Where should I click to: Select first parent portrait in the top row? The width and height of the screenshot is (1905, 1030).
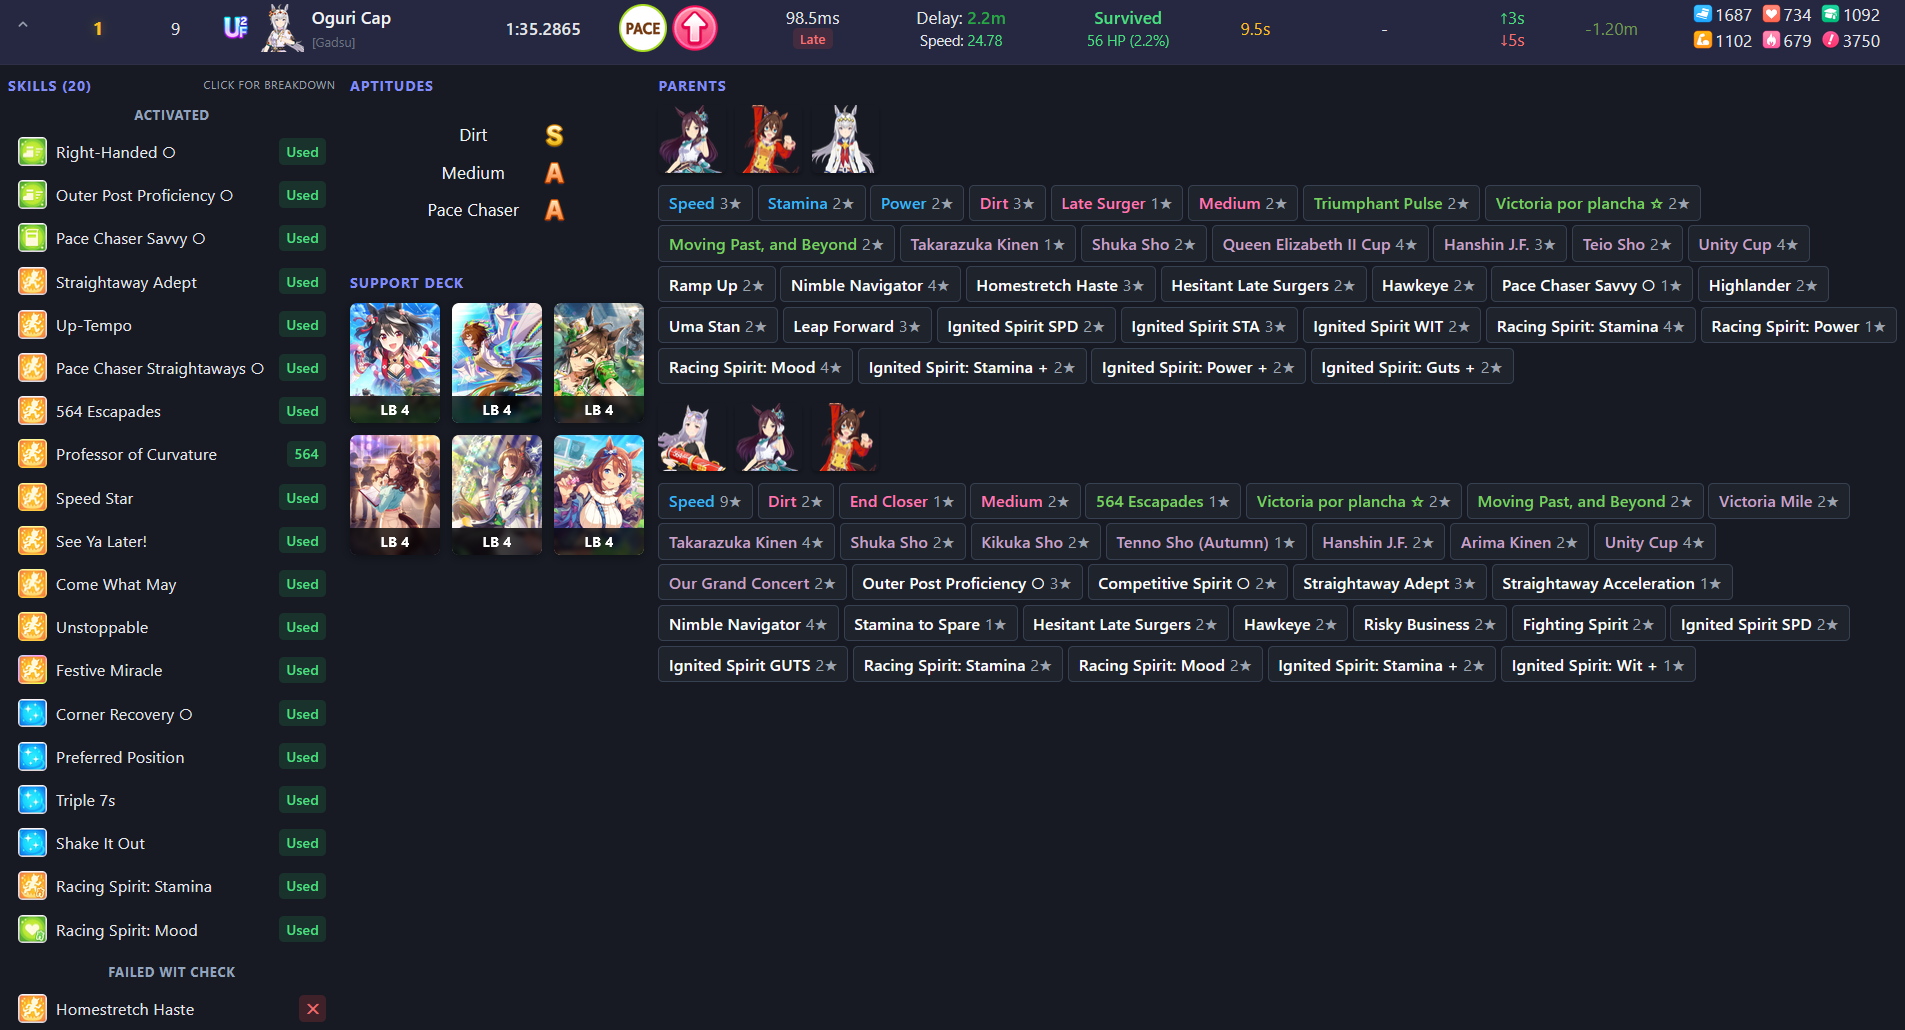pos(691,139)
